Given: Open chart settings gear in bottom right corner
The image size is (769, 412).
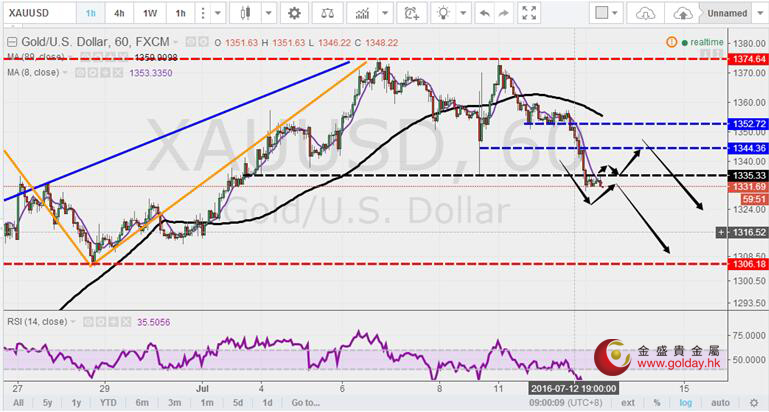Looking at the screenshot, I should 753,403.
